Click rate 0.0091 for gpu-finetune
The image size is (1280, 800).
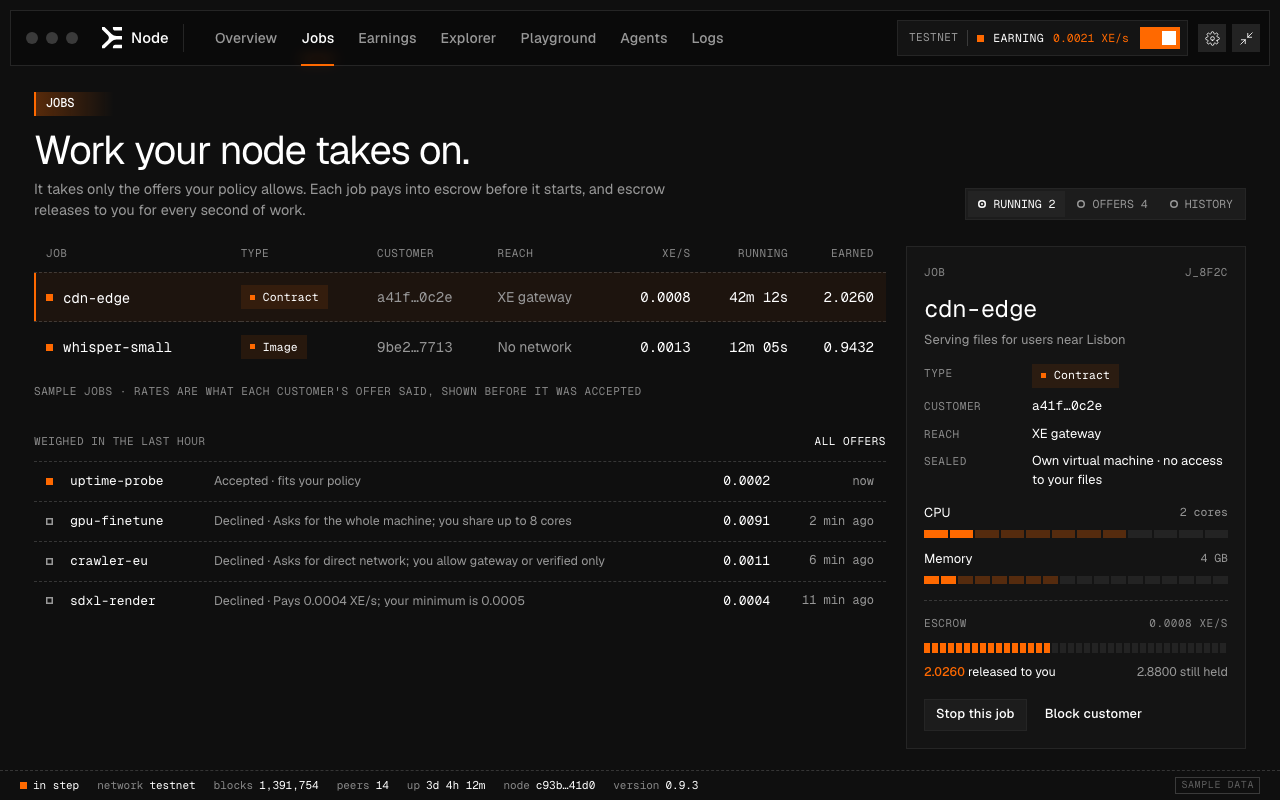point(747,521)
